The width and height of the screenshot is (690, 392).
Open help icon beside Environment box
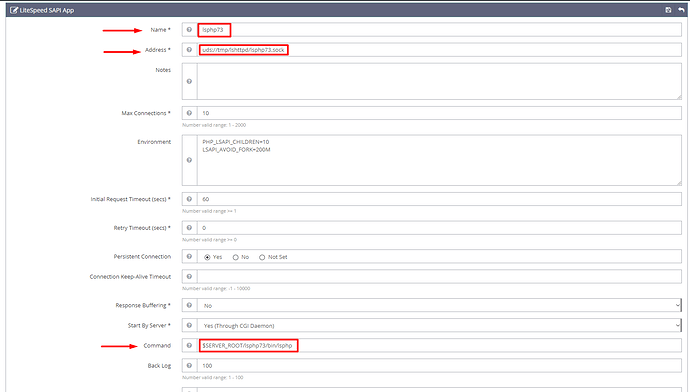[x=189, y=160]
